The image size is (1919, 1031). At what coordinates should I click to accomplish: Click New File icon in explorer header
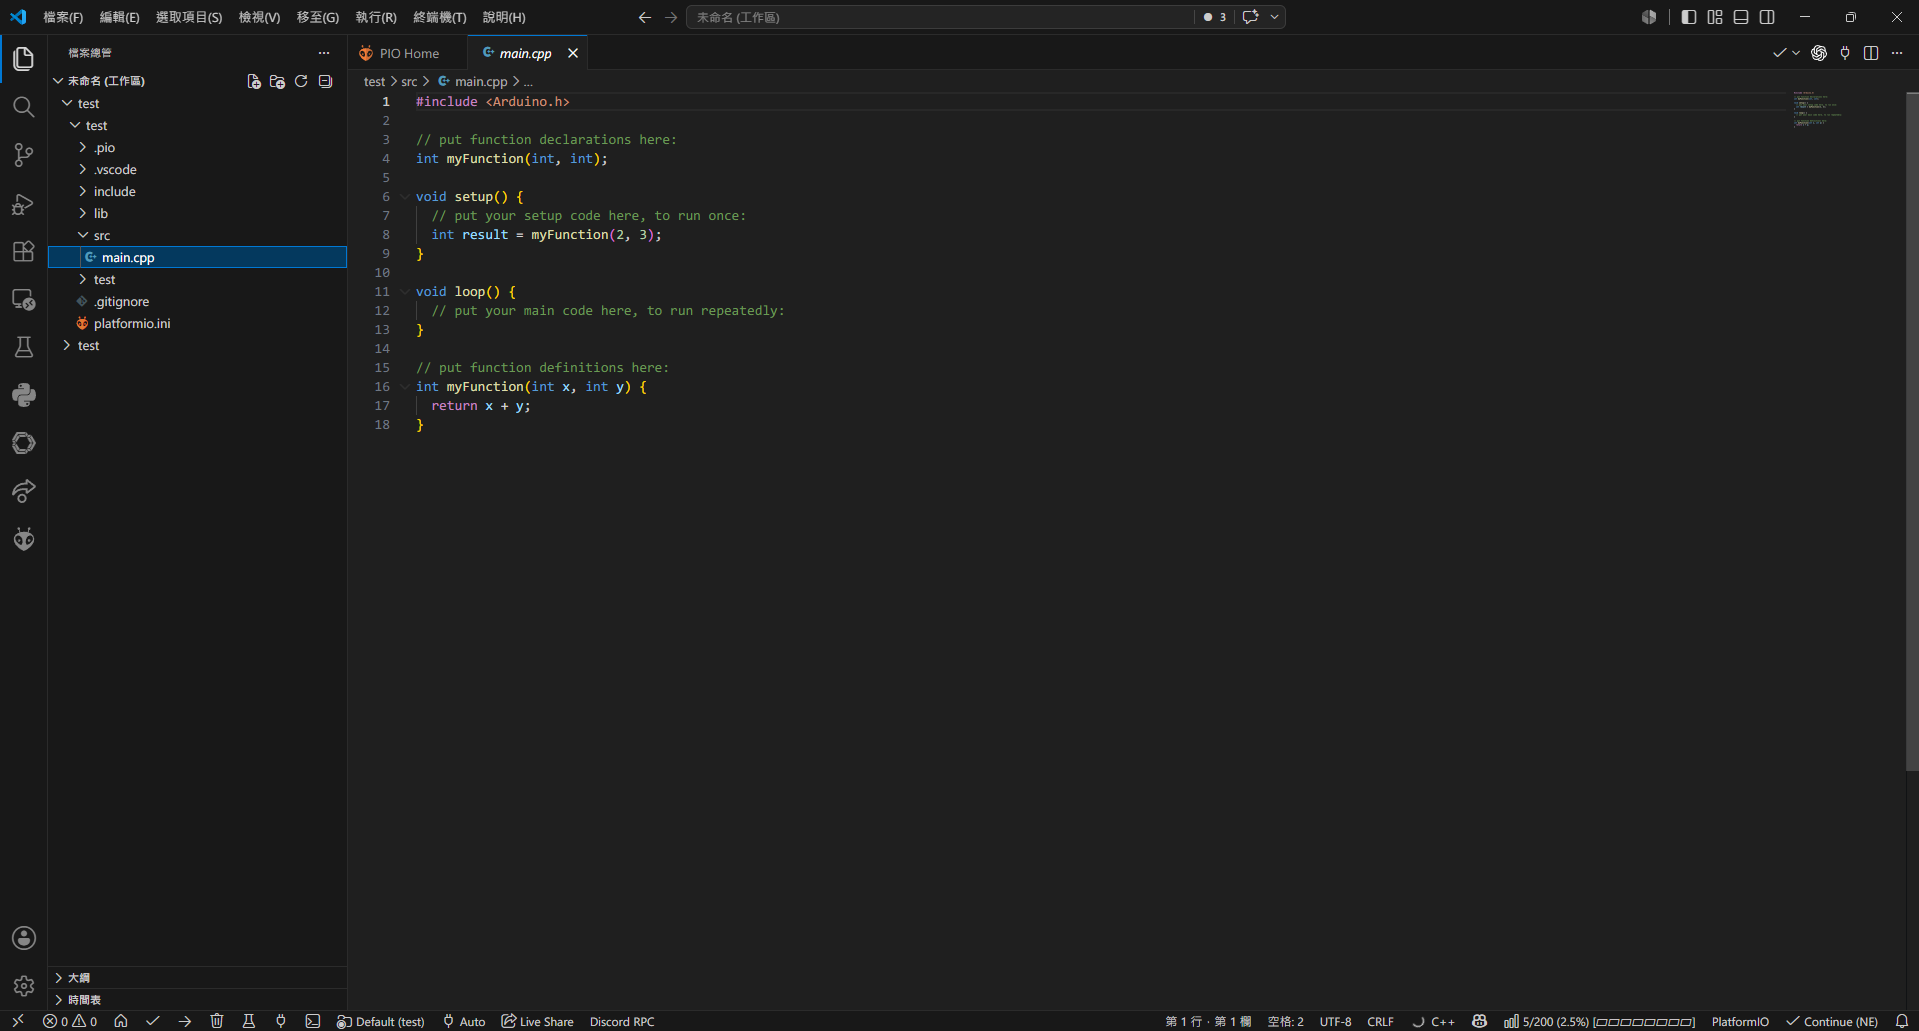[254, 81]
